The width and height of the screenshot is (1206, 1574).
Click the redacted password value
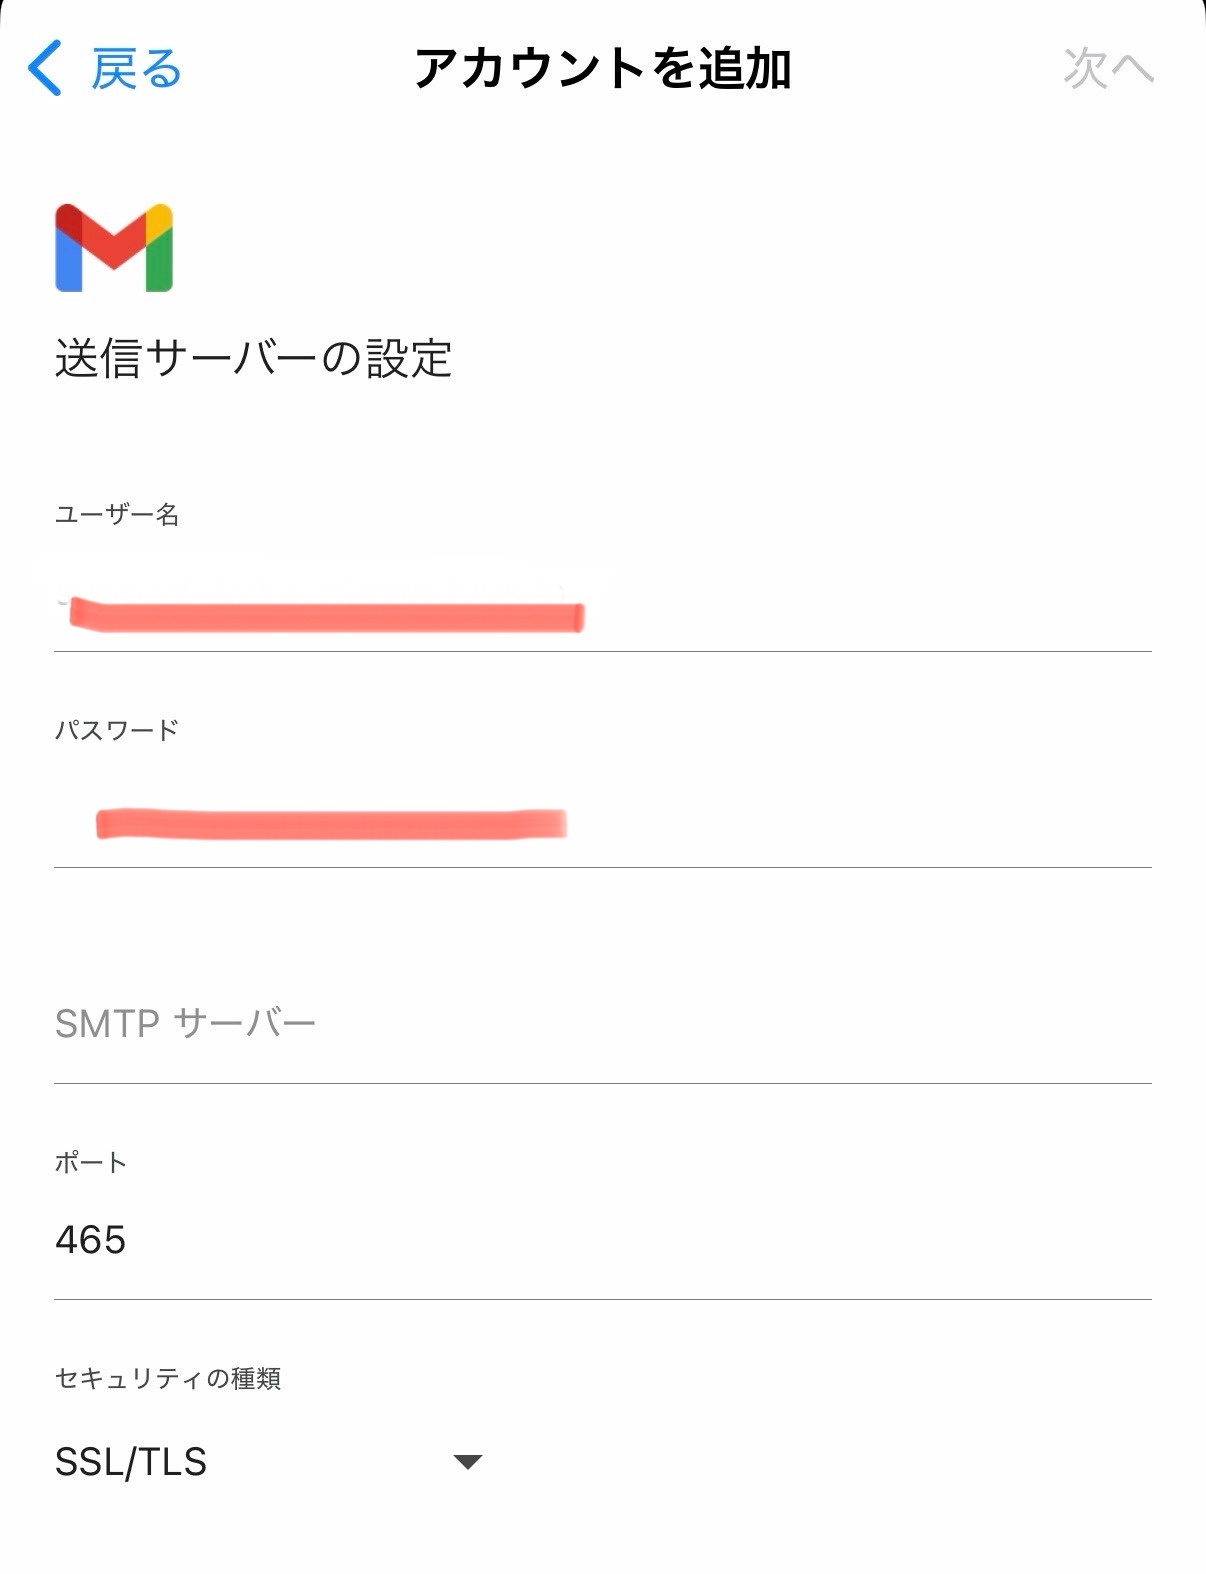pyautogui.click(x=332, y=823)
